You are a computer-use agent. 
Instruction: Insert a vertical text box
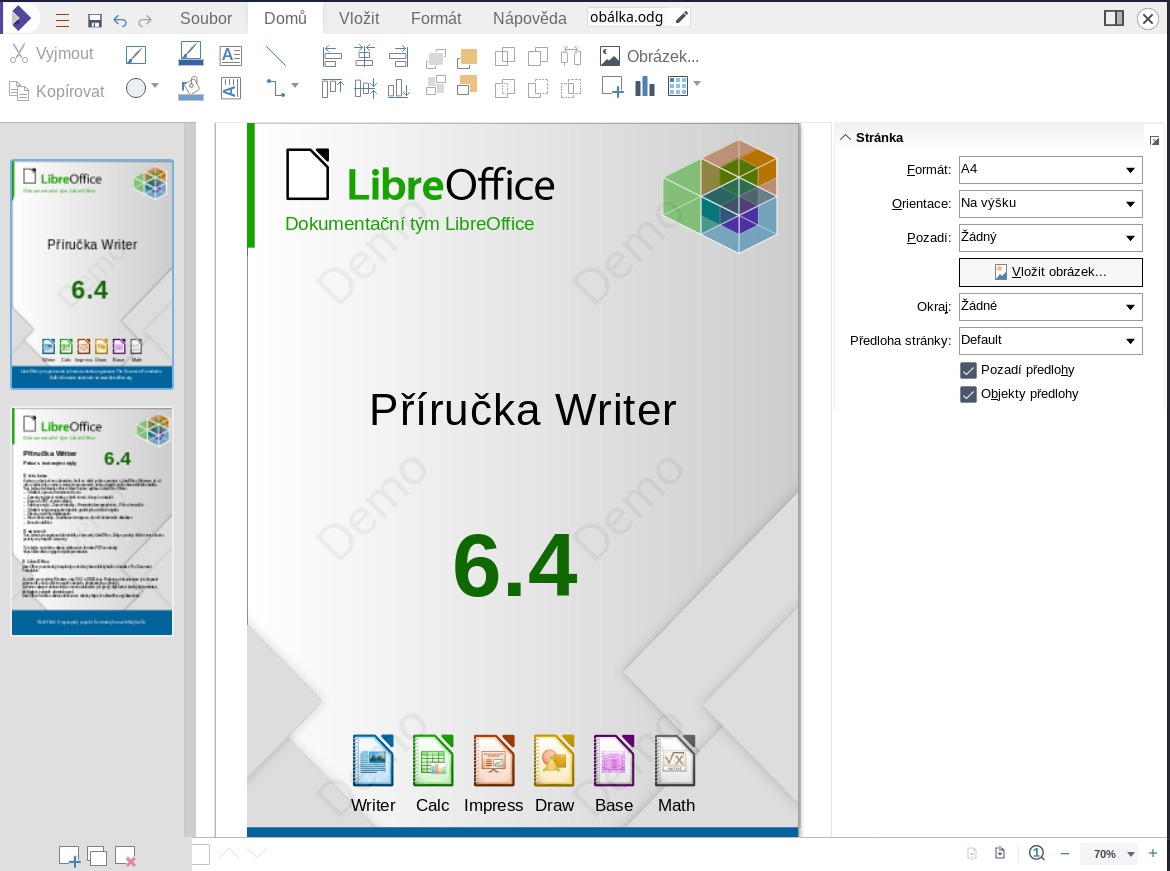click(x=231, y=88)
